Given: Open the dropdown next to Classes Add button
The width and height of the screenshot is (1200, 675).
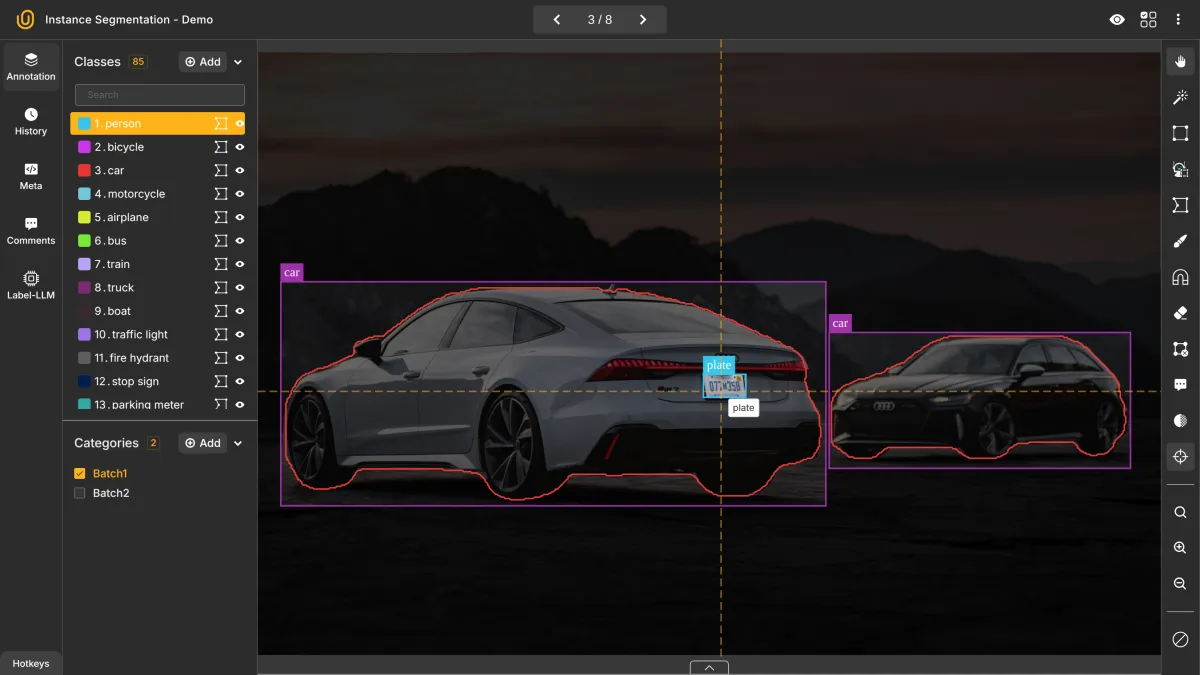Looking at the screenshot, I should 237,61.
